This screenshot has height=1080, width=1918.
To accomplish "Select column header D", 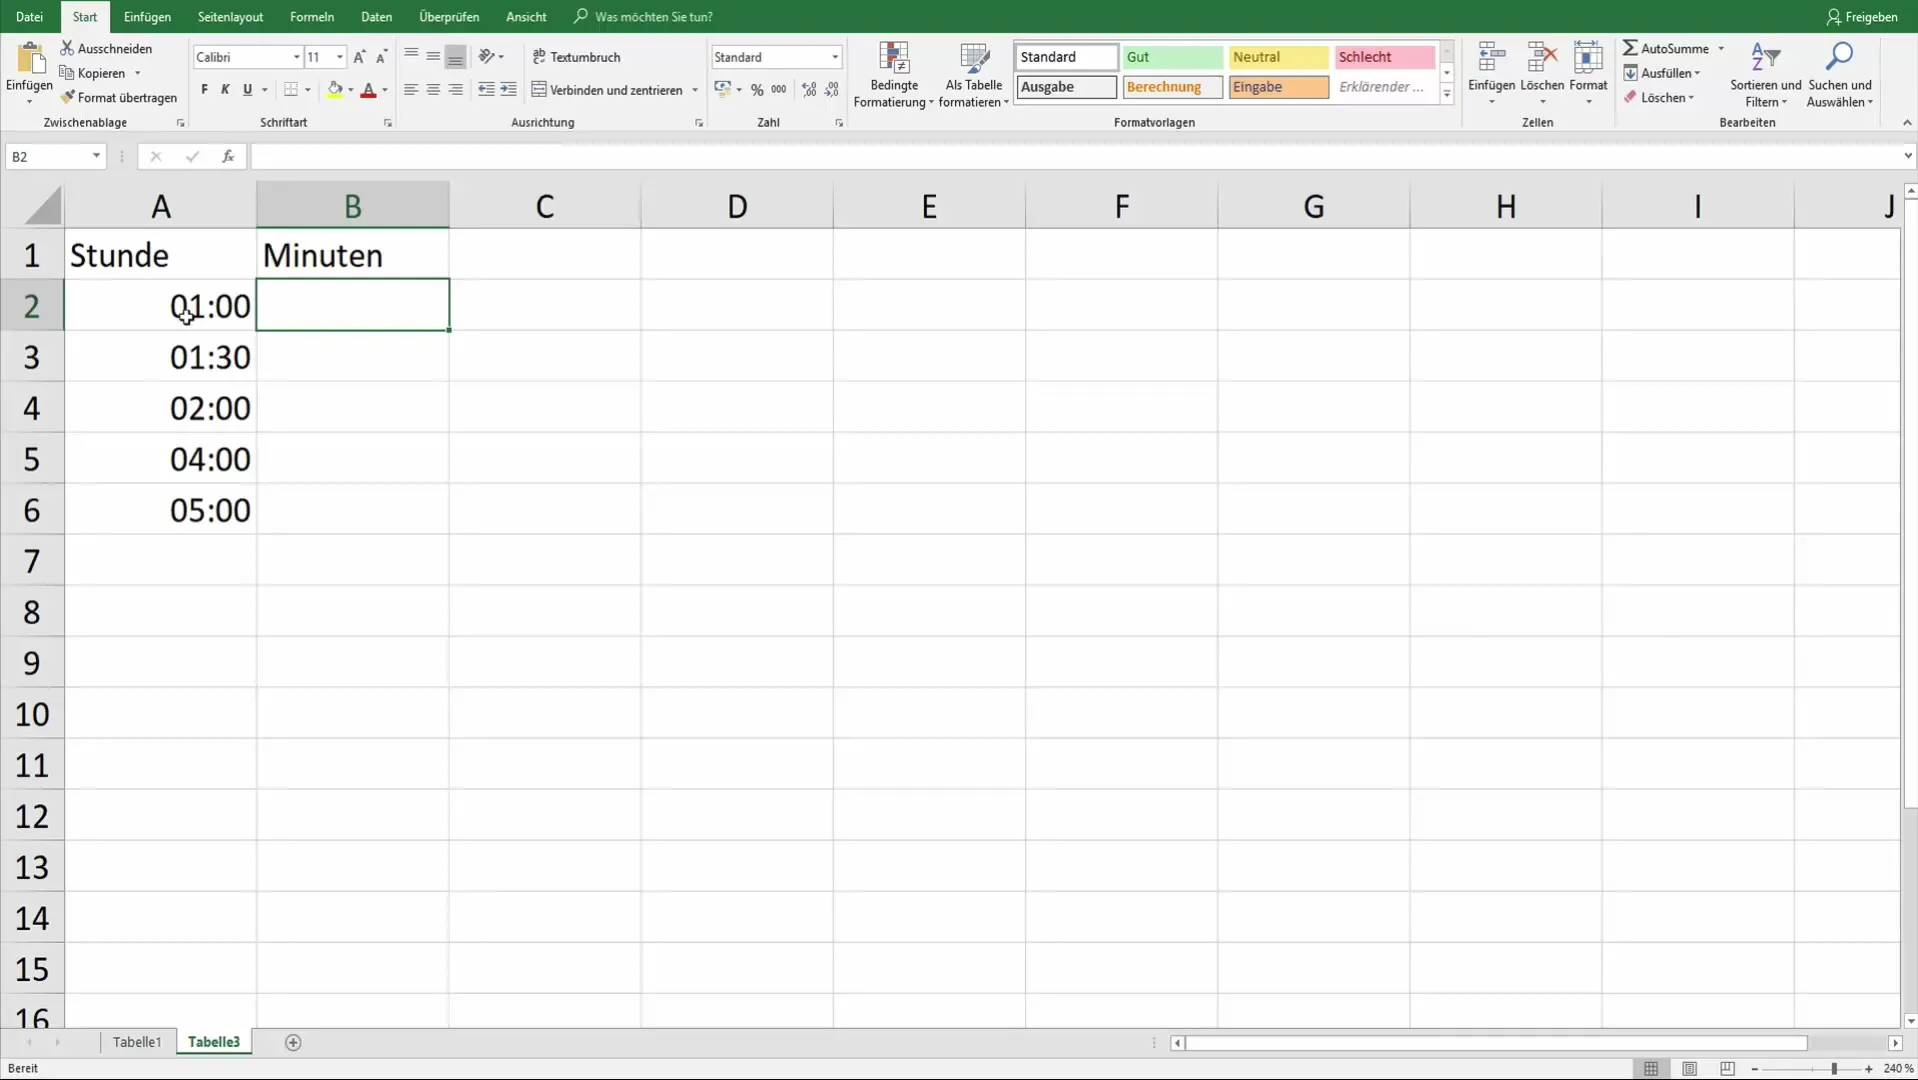I will click(x=737, y=206).
